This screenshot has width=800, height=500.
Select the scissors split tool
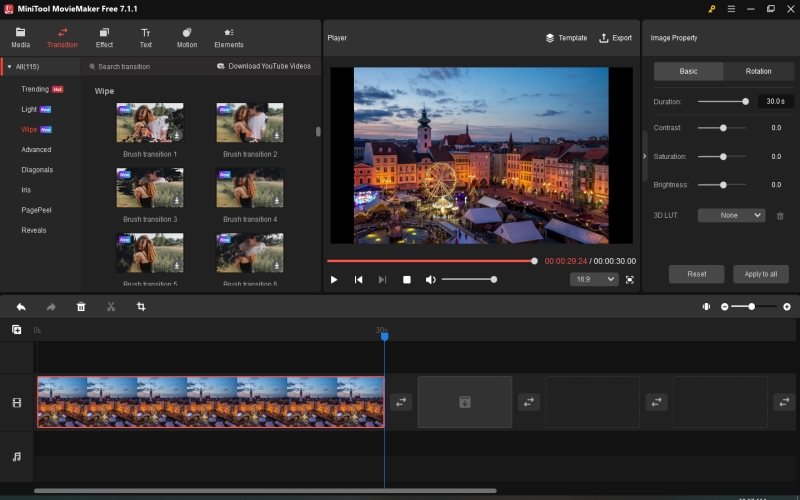click(111, 306)
